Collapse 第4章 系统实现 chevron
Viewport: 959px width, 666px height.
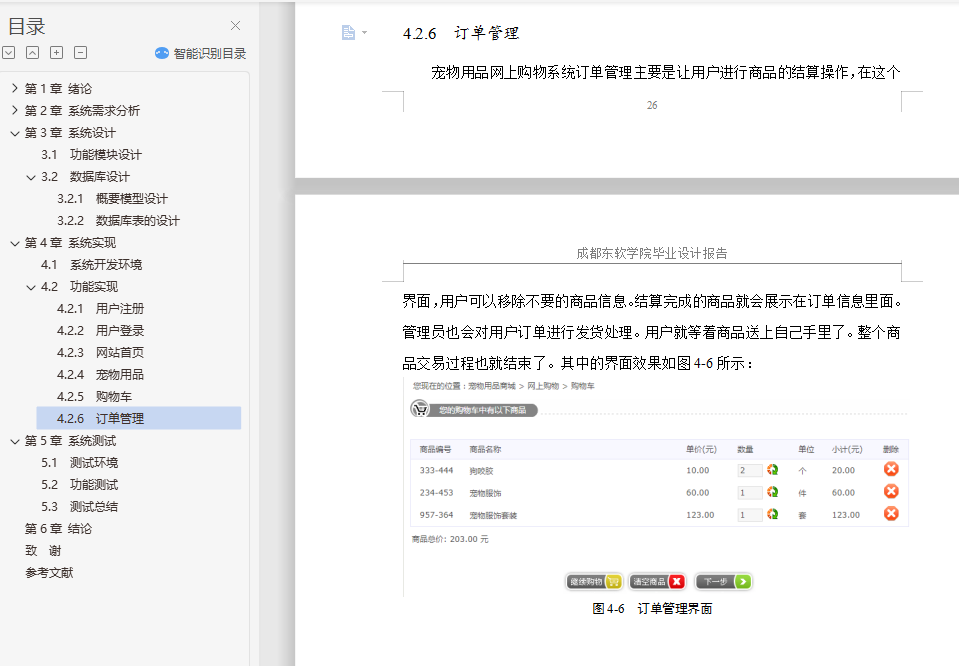coord(15,243)
